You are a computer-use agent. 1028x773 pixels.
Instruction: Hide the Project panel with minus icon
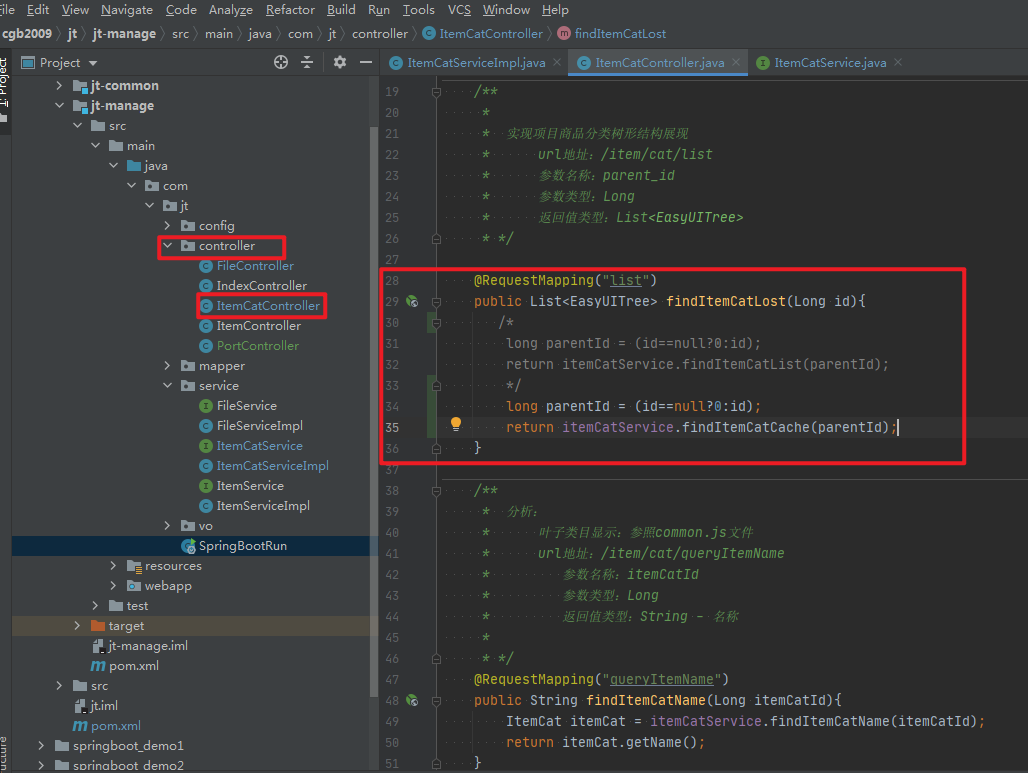[366, 62]
